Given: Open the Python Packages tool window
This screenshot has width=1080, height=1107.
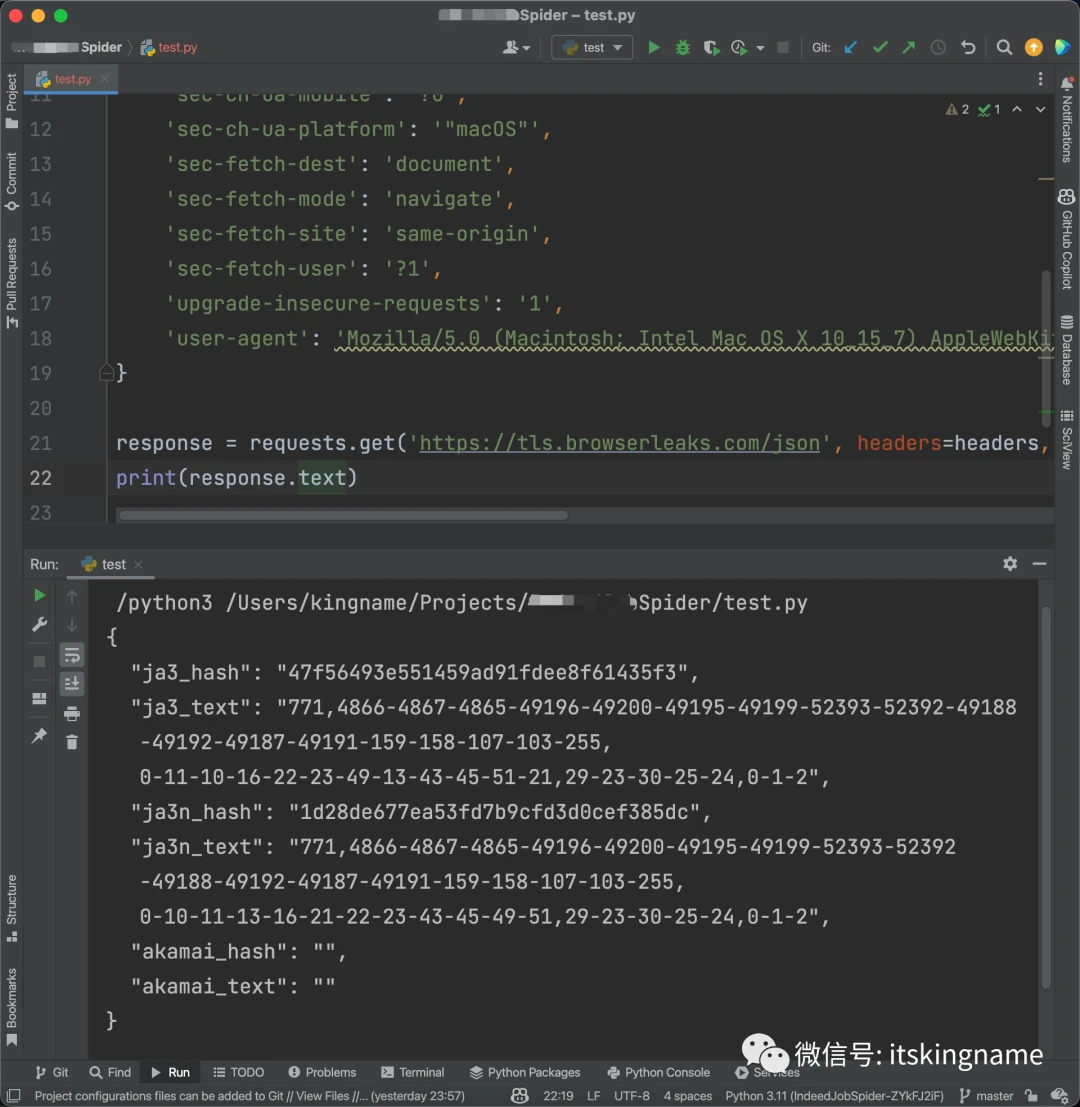Looking at the screenshot, I should (x=524, y=1072).
